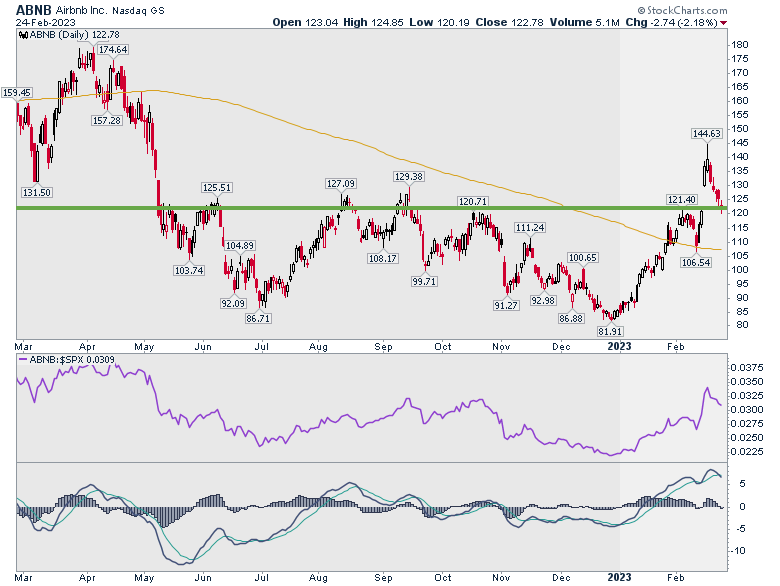Image resolution: width=780 pixels, height=586 pixels.
Task: Click the 108.17 price label
Action: pyautogui.click(x=383, y=258)
